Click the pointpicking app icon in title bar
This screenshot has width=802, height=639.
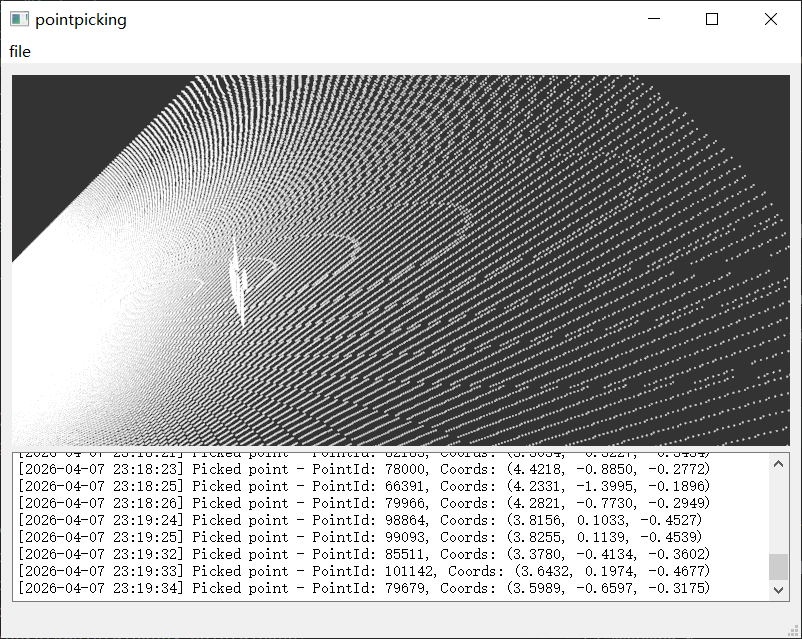click(19, 19)
